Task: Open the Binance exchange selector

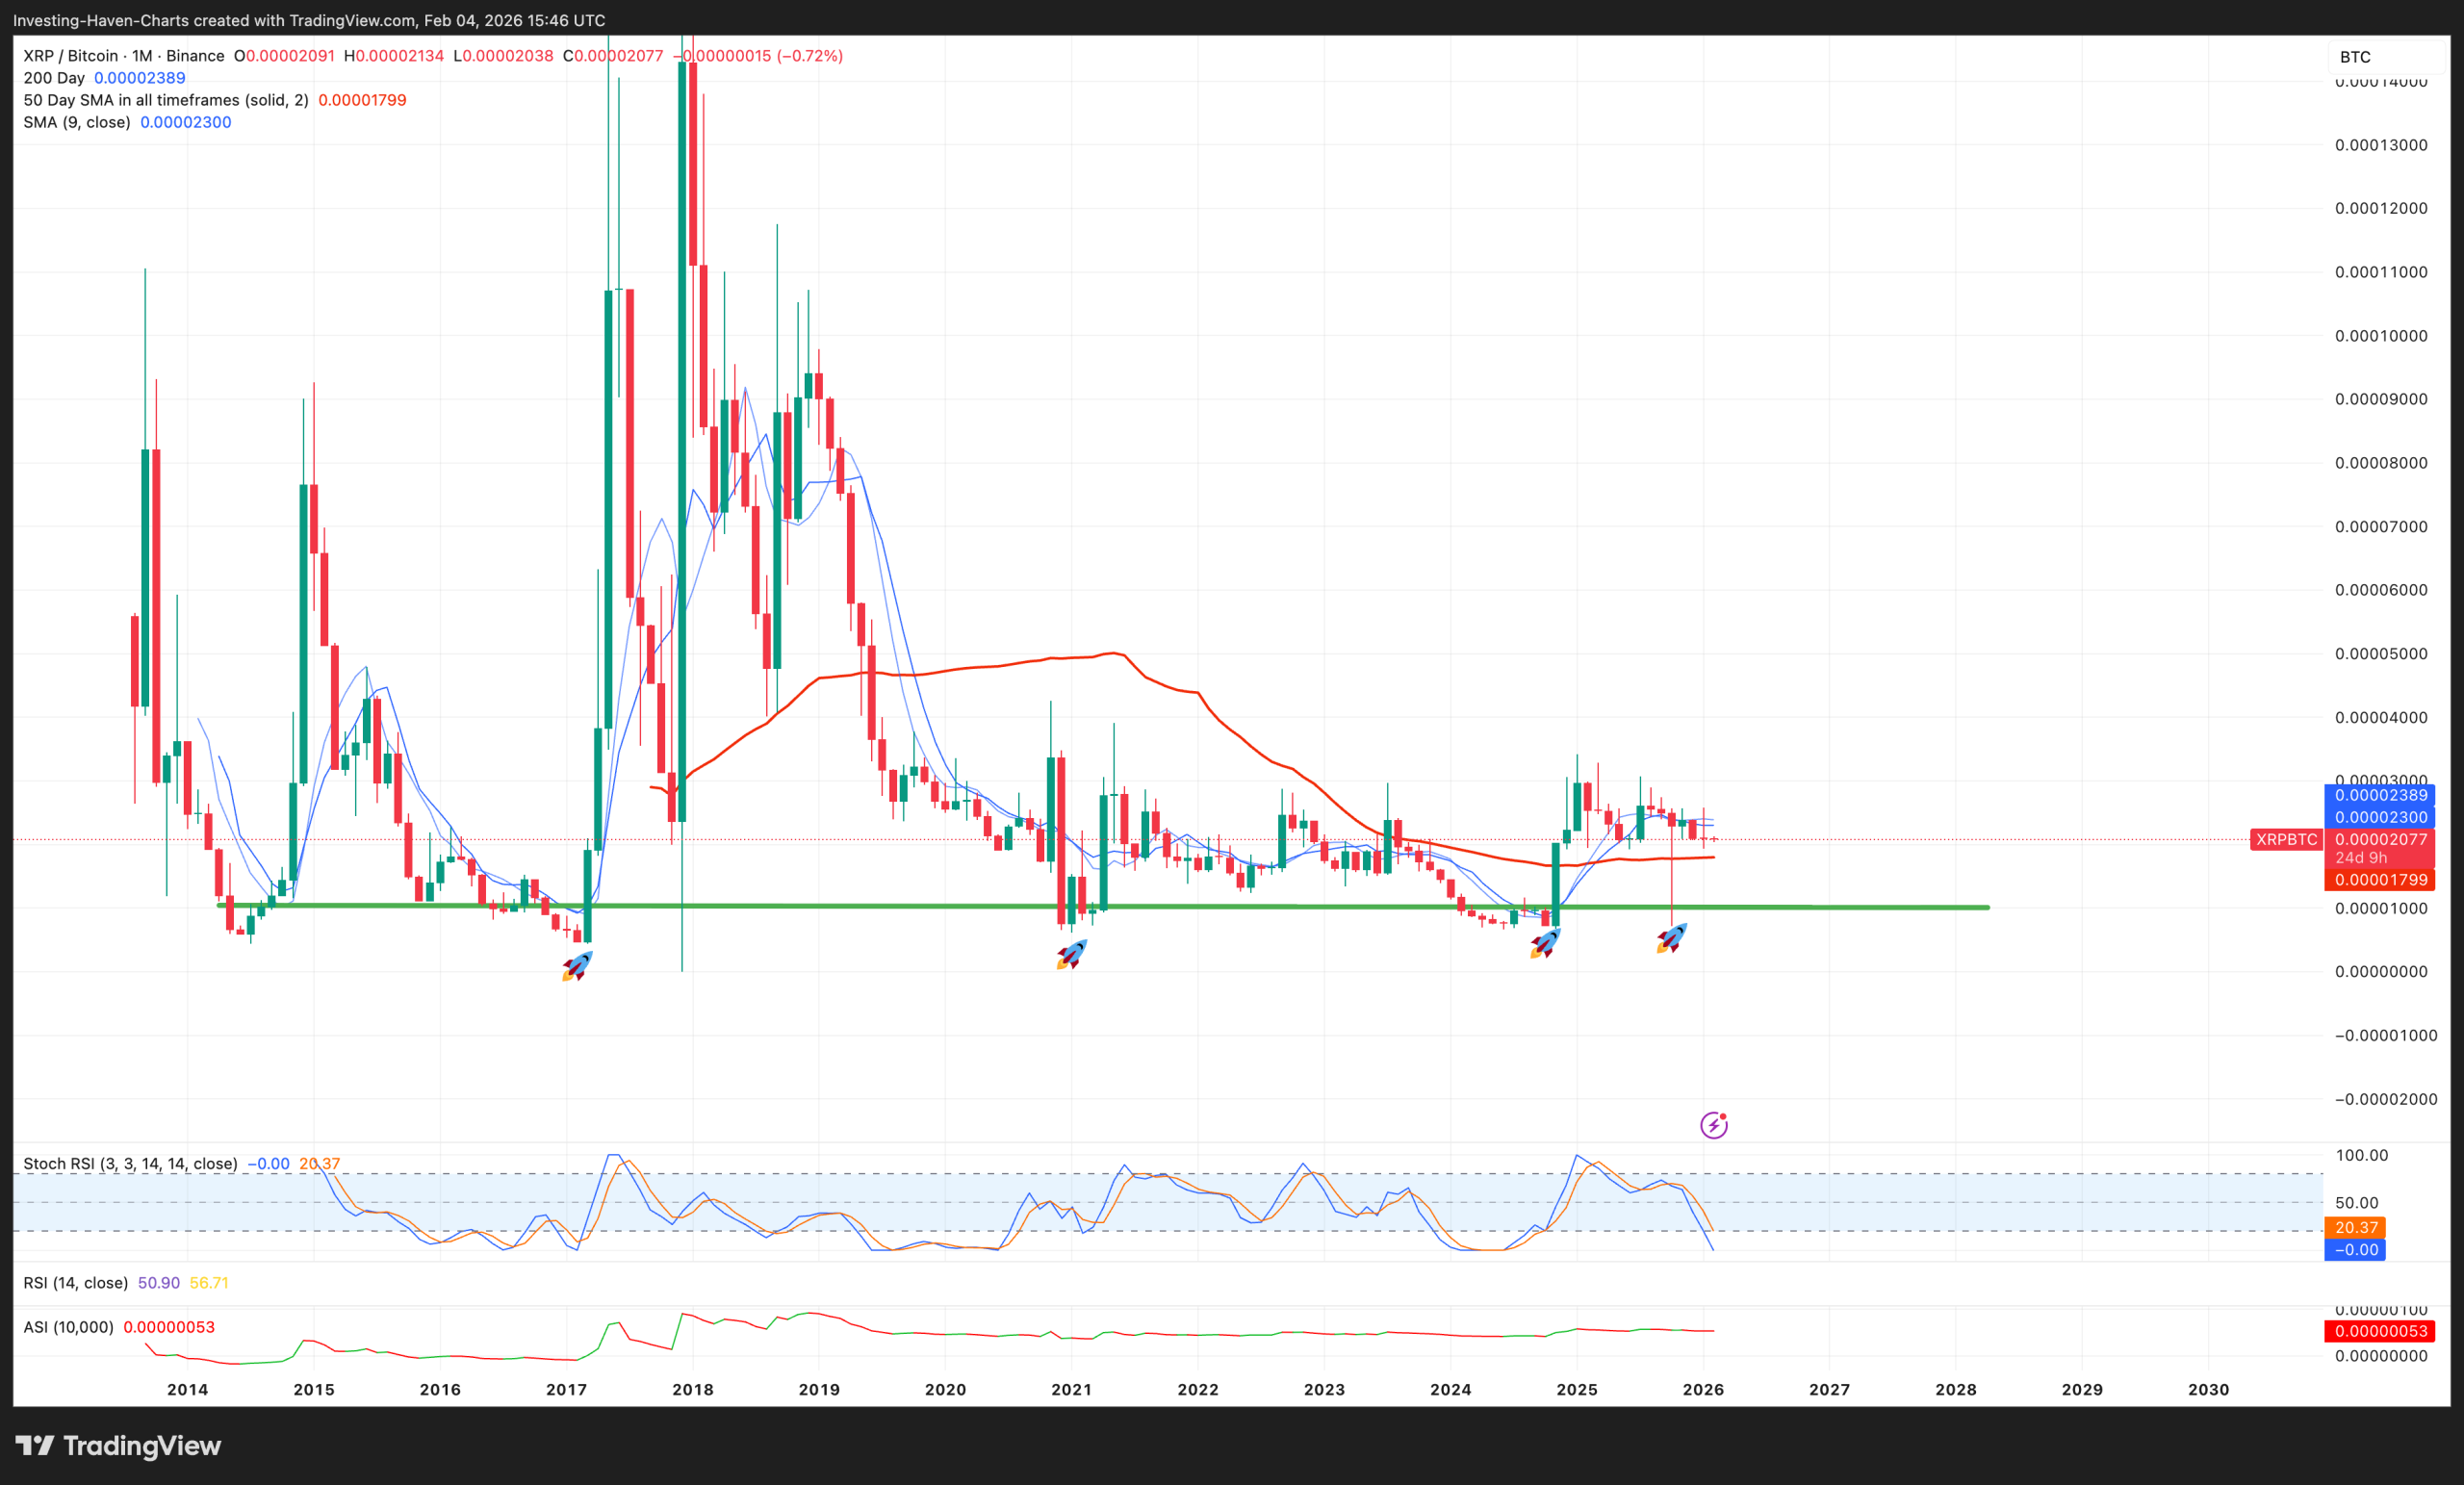Action: [x=196, y=56]
